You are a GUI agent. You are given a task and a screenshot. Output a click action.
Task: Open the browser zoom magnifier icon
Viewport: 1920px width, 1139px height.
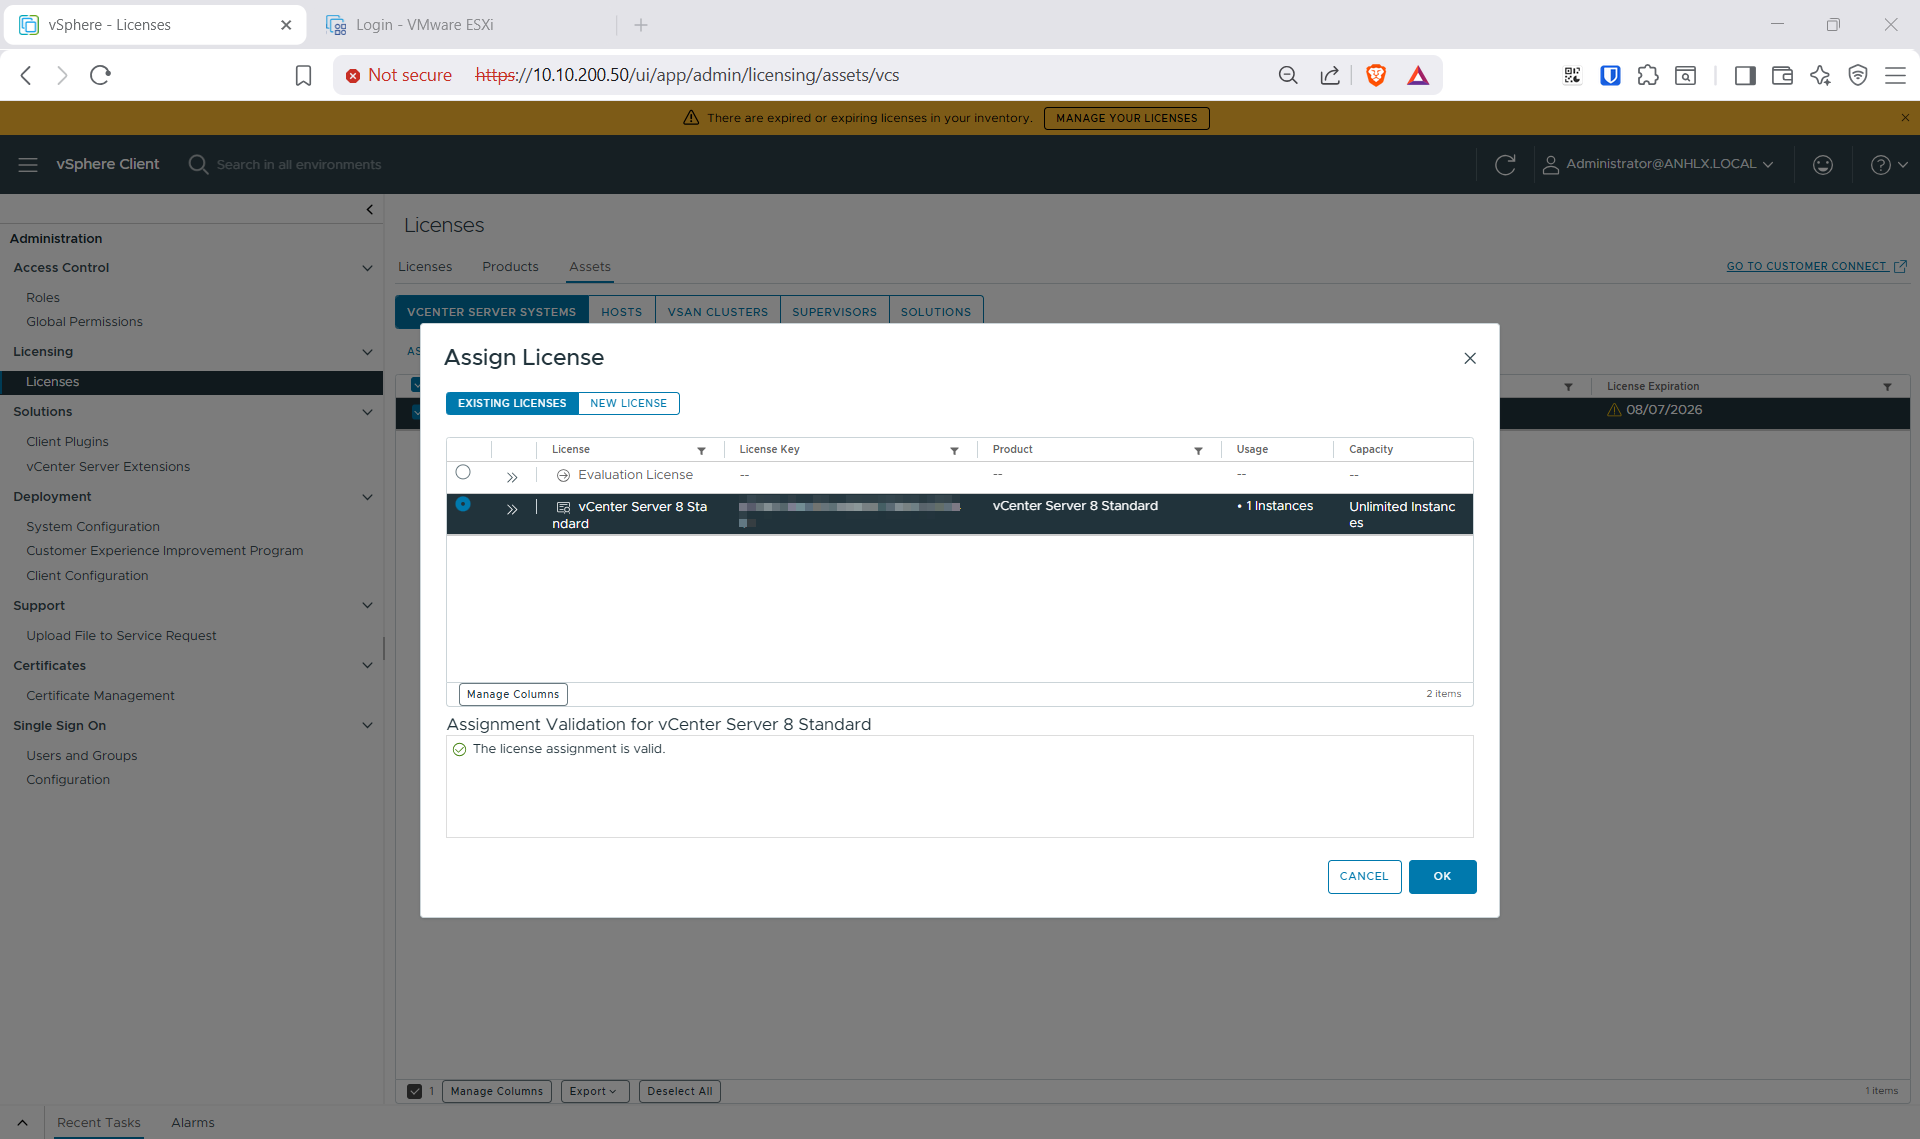pyautogui.click(x=1288, y=75)
